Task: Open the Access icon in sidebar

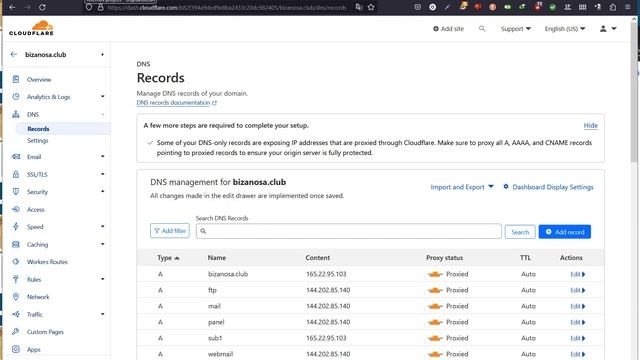Action: click(16, 209)
